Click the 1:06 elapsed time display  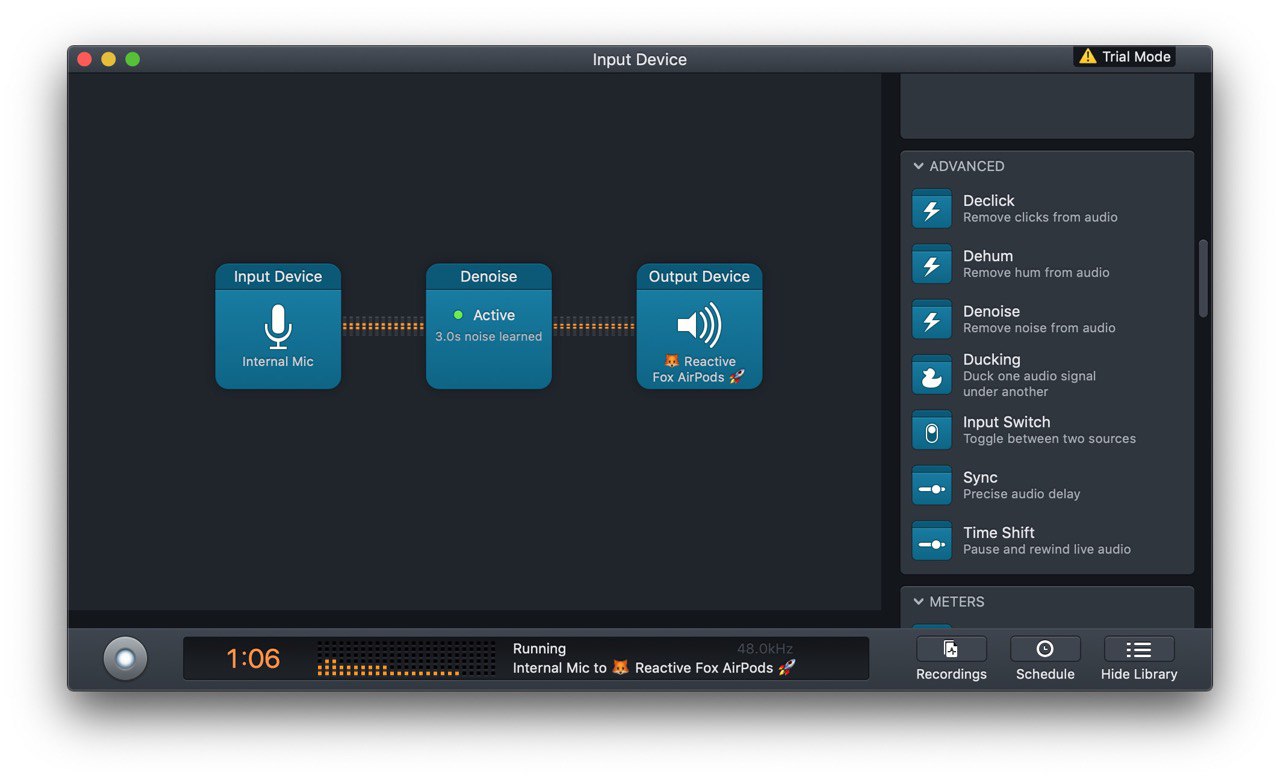coord(253,659)
